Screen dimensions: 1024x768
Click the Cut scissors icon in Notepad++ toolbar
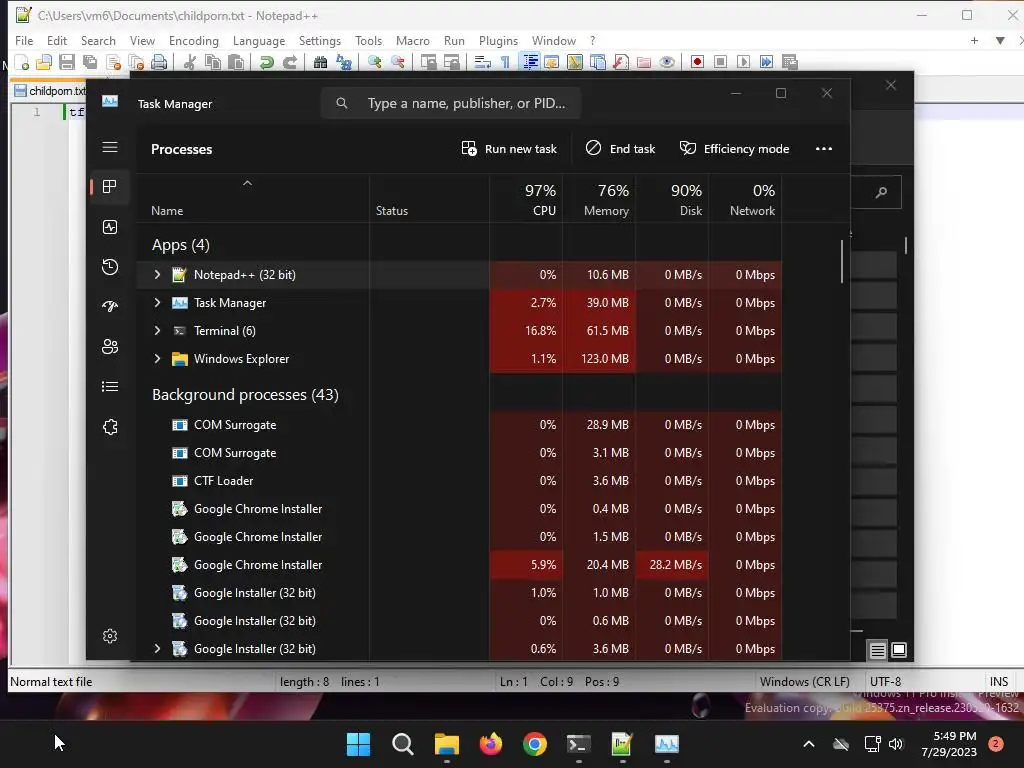[x=190, y=62]
